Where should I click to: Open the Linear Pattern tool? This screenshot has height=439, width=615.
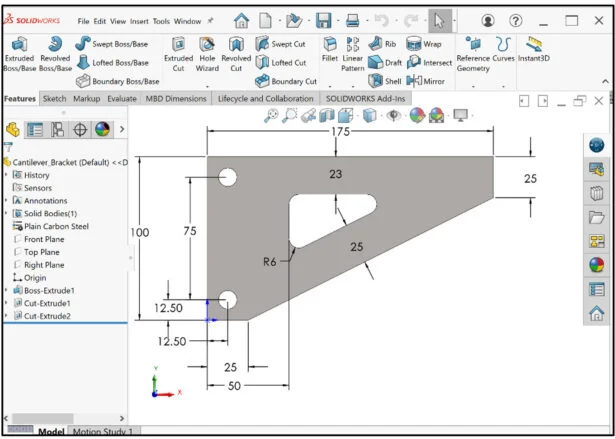[353, 53]
